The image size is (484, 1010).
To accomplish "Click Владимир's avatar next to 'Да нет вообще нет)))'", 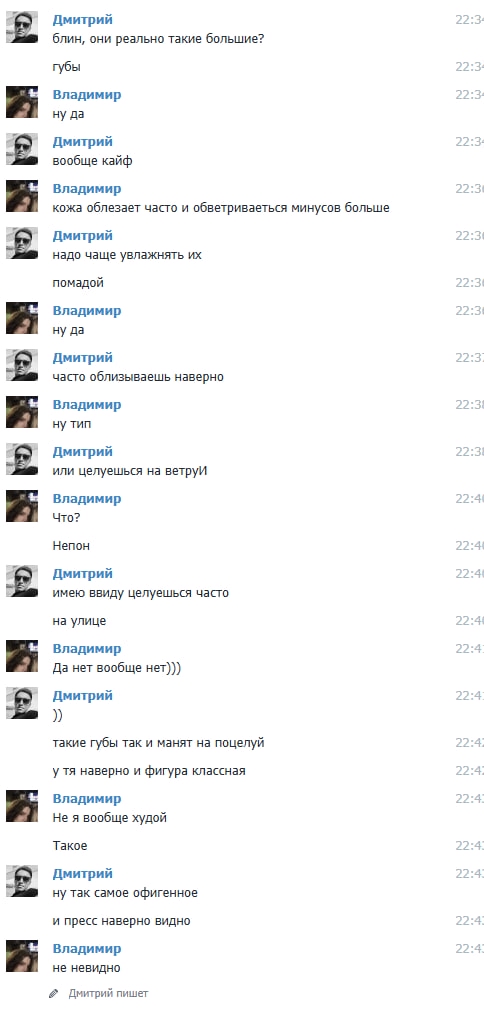I will click(22, 656).
